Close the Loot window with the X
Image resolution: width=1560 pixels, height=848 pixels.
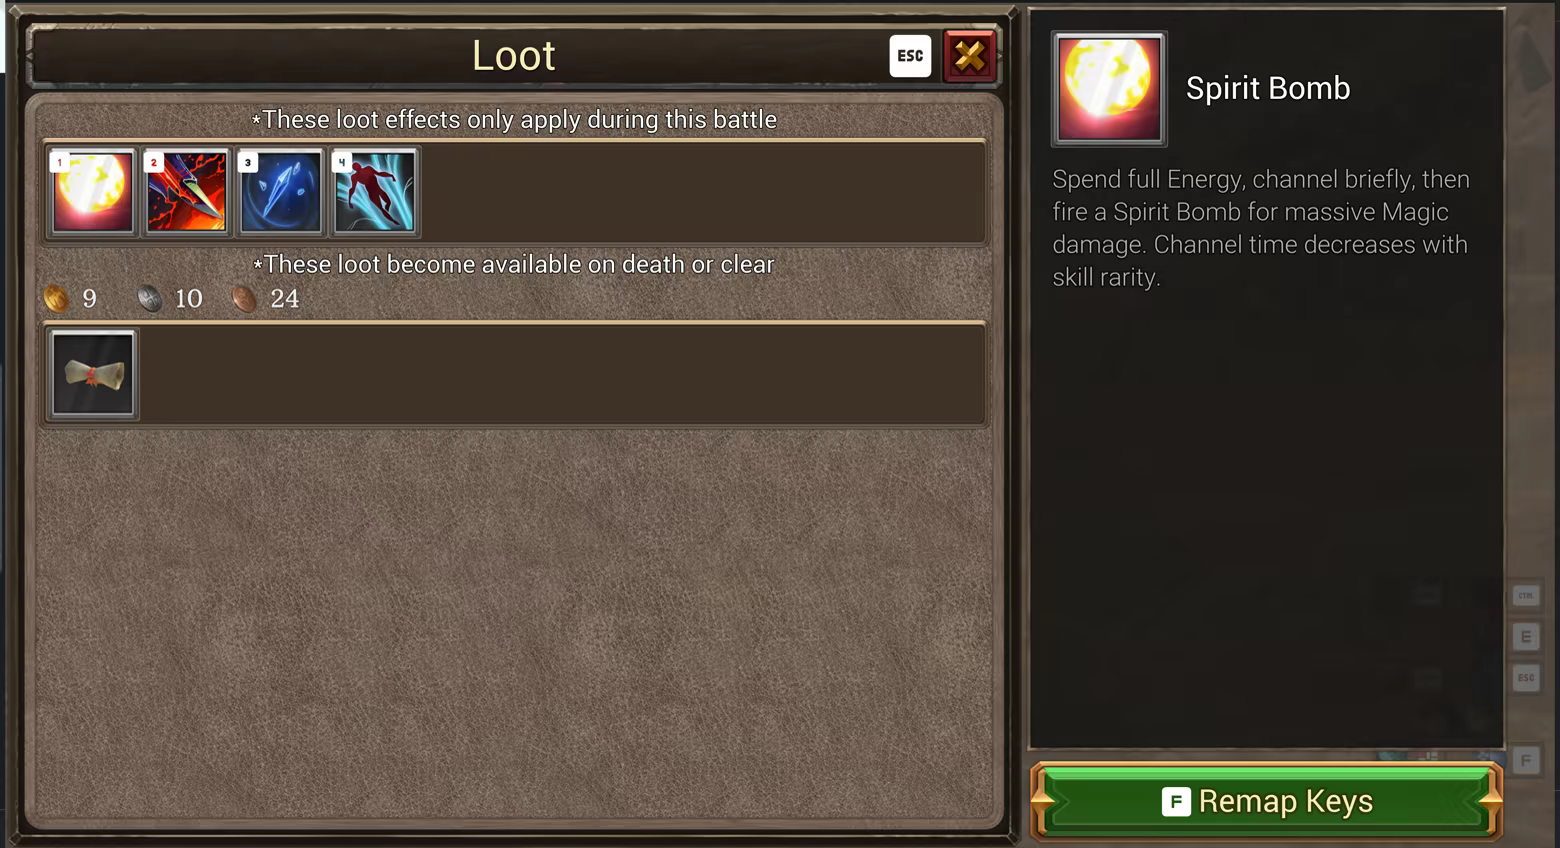(x=969, y=56)
